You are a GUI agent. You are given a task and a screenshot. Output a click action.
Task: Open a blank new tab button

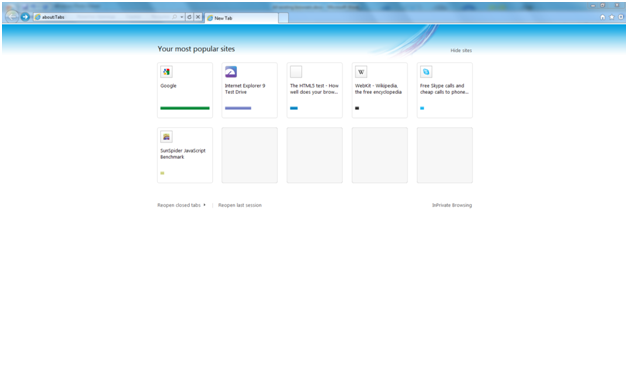[283, 18]
